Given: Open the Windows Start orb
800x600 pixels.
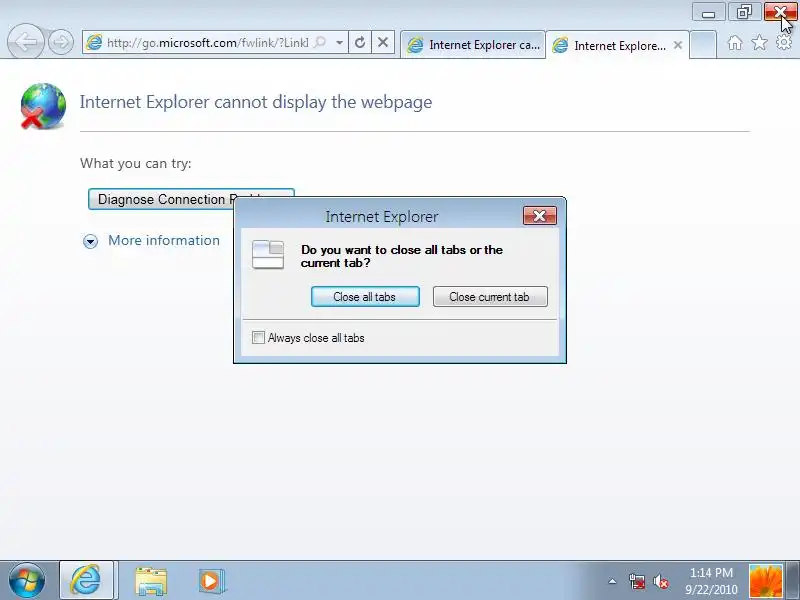Looking at the screenshot, I should (27, 580).
